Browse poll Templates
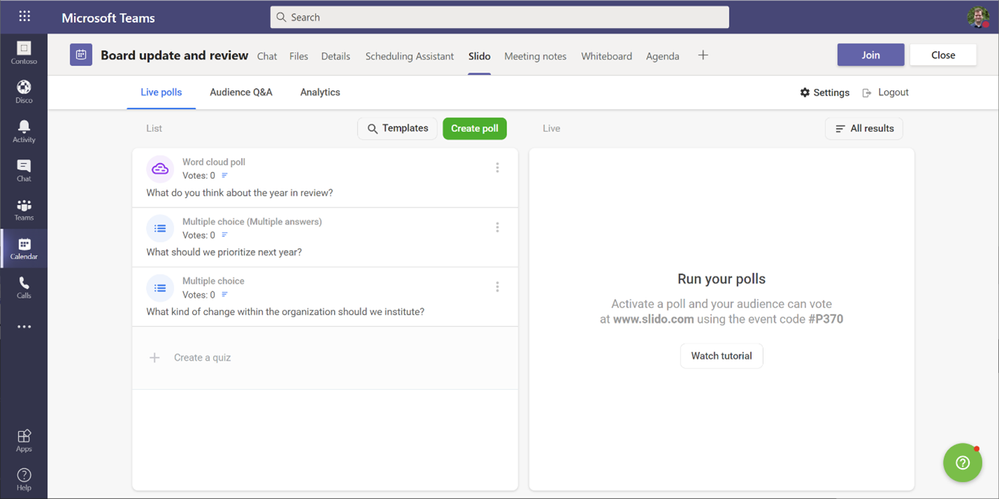999x499 pixels. (x=398, y=128)
